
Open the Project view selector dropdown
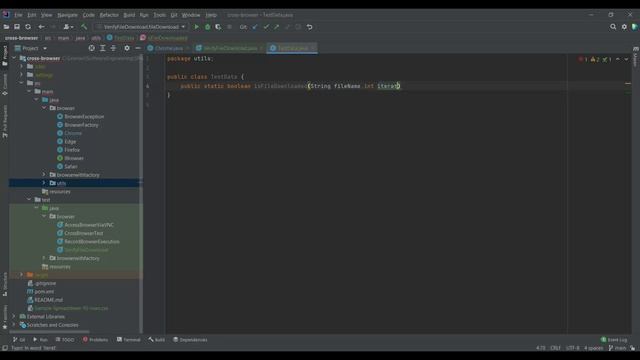tap(31, 48)
